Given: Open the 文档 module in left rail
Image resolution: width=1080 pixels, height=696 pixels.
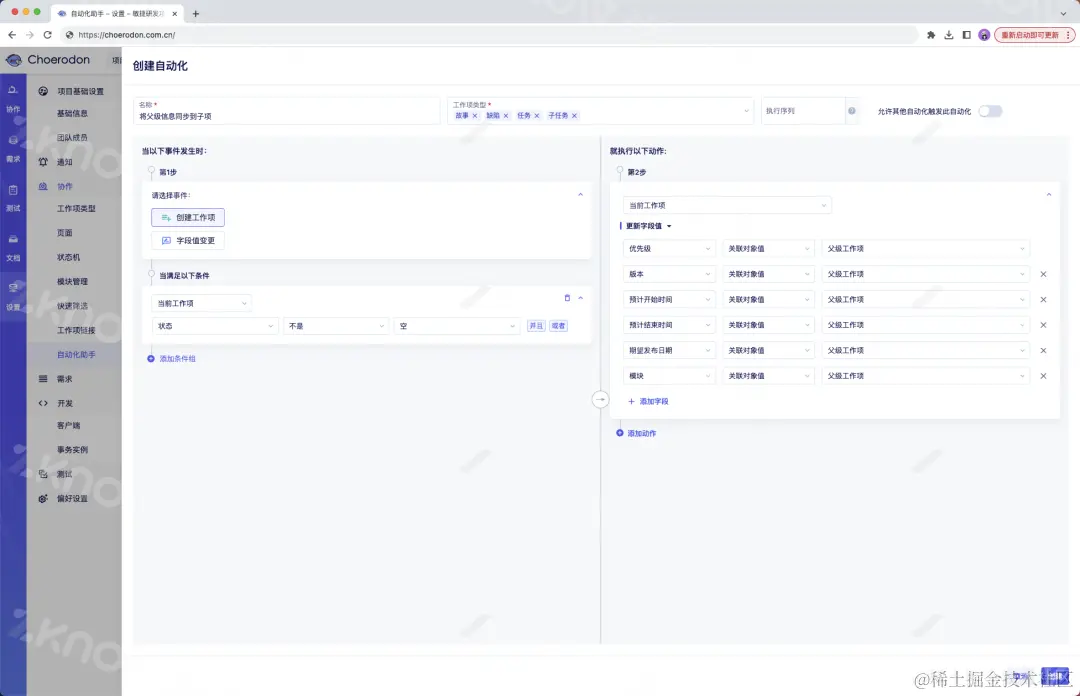Looking at the screenshot, I should [13, 247].
